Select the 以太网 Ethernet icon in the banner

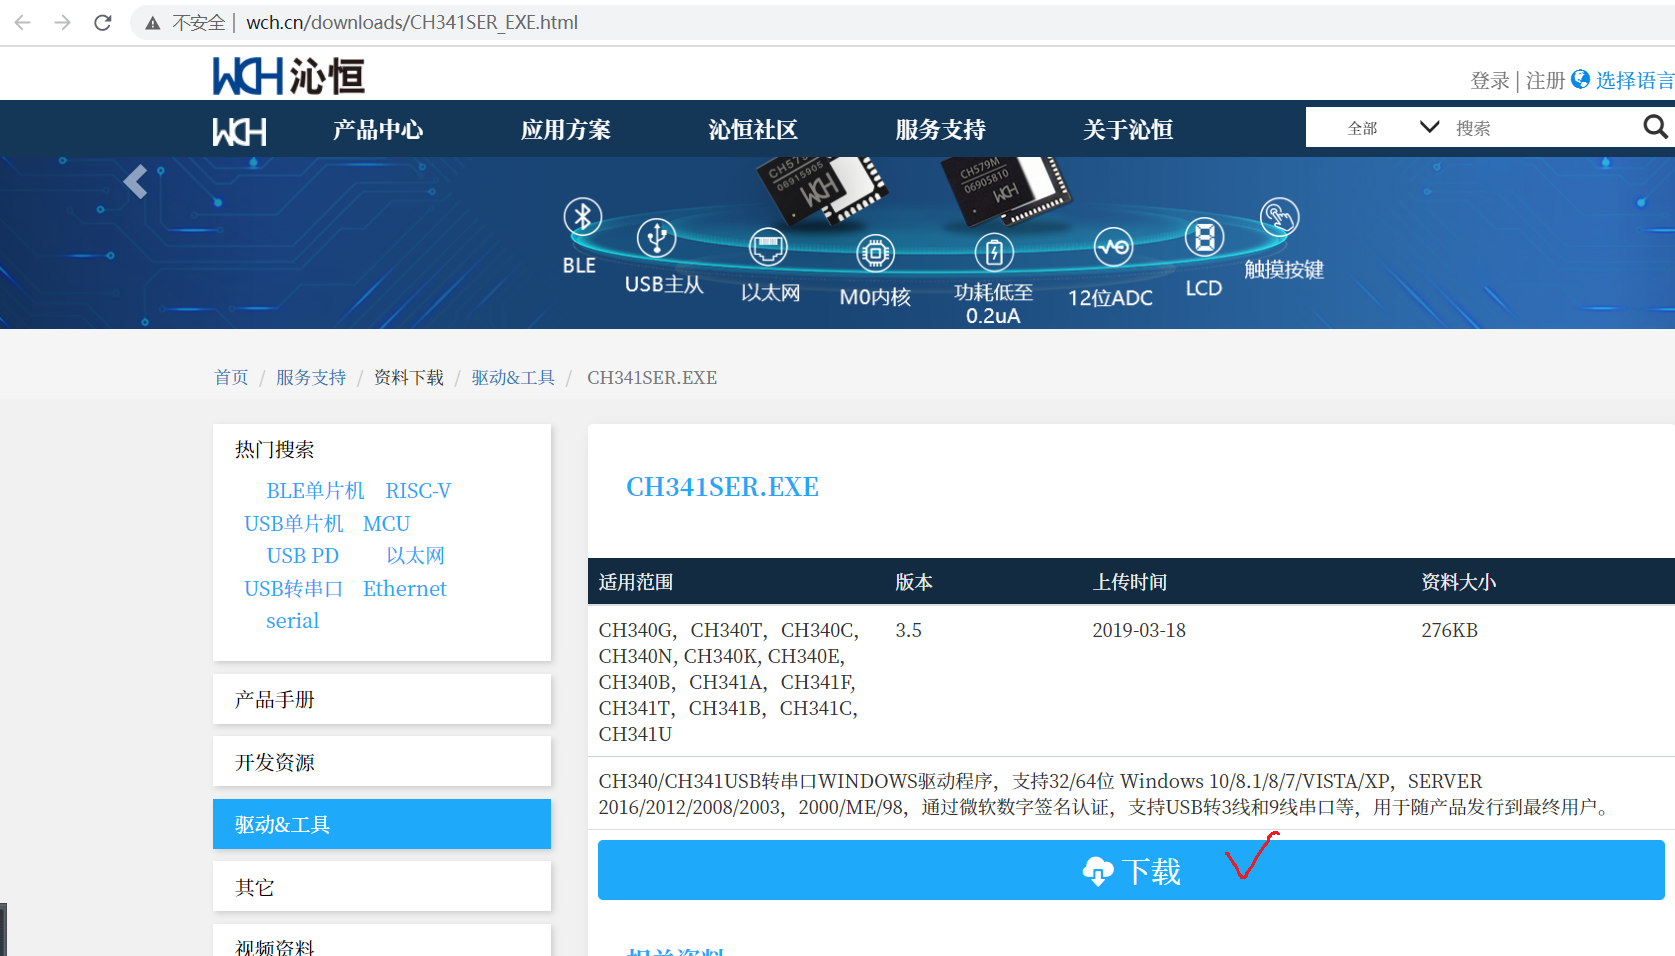coord(768,247)
